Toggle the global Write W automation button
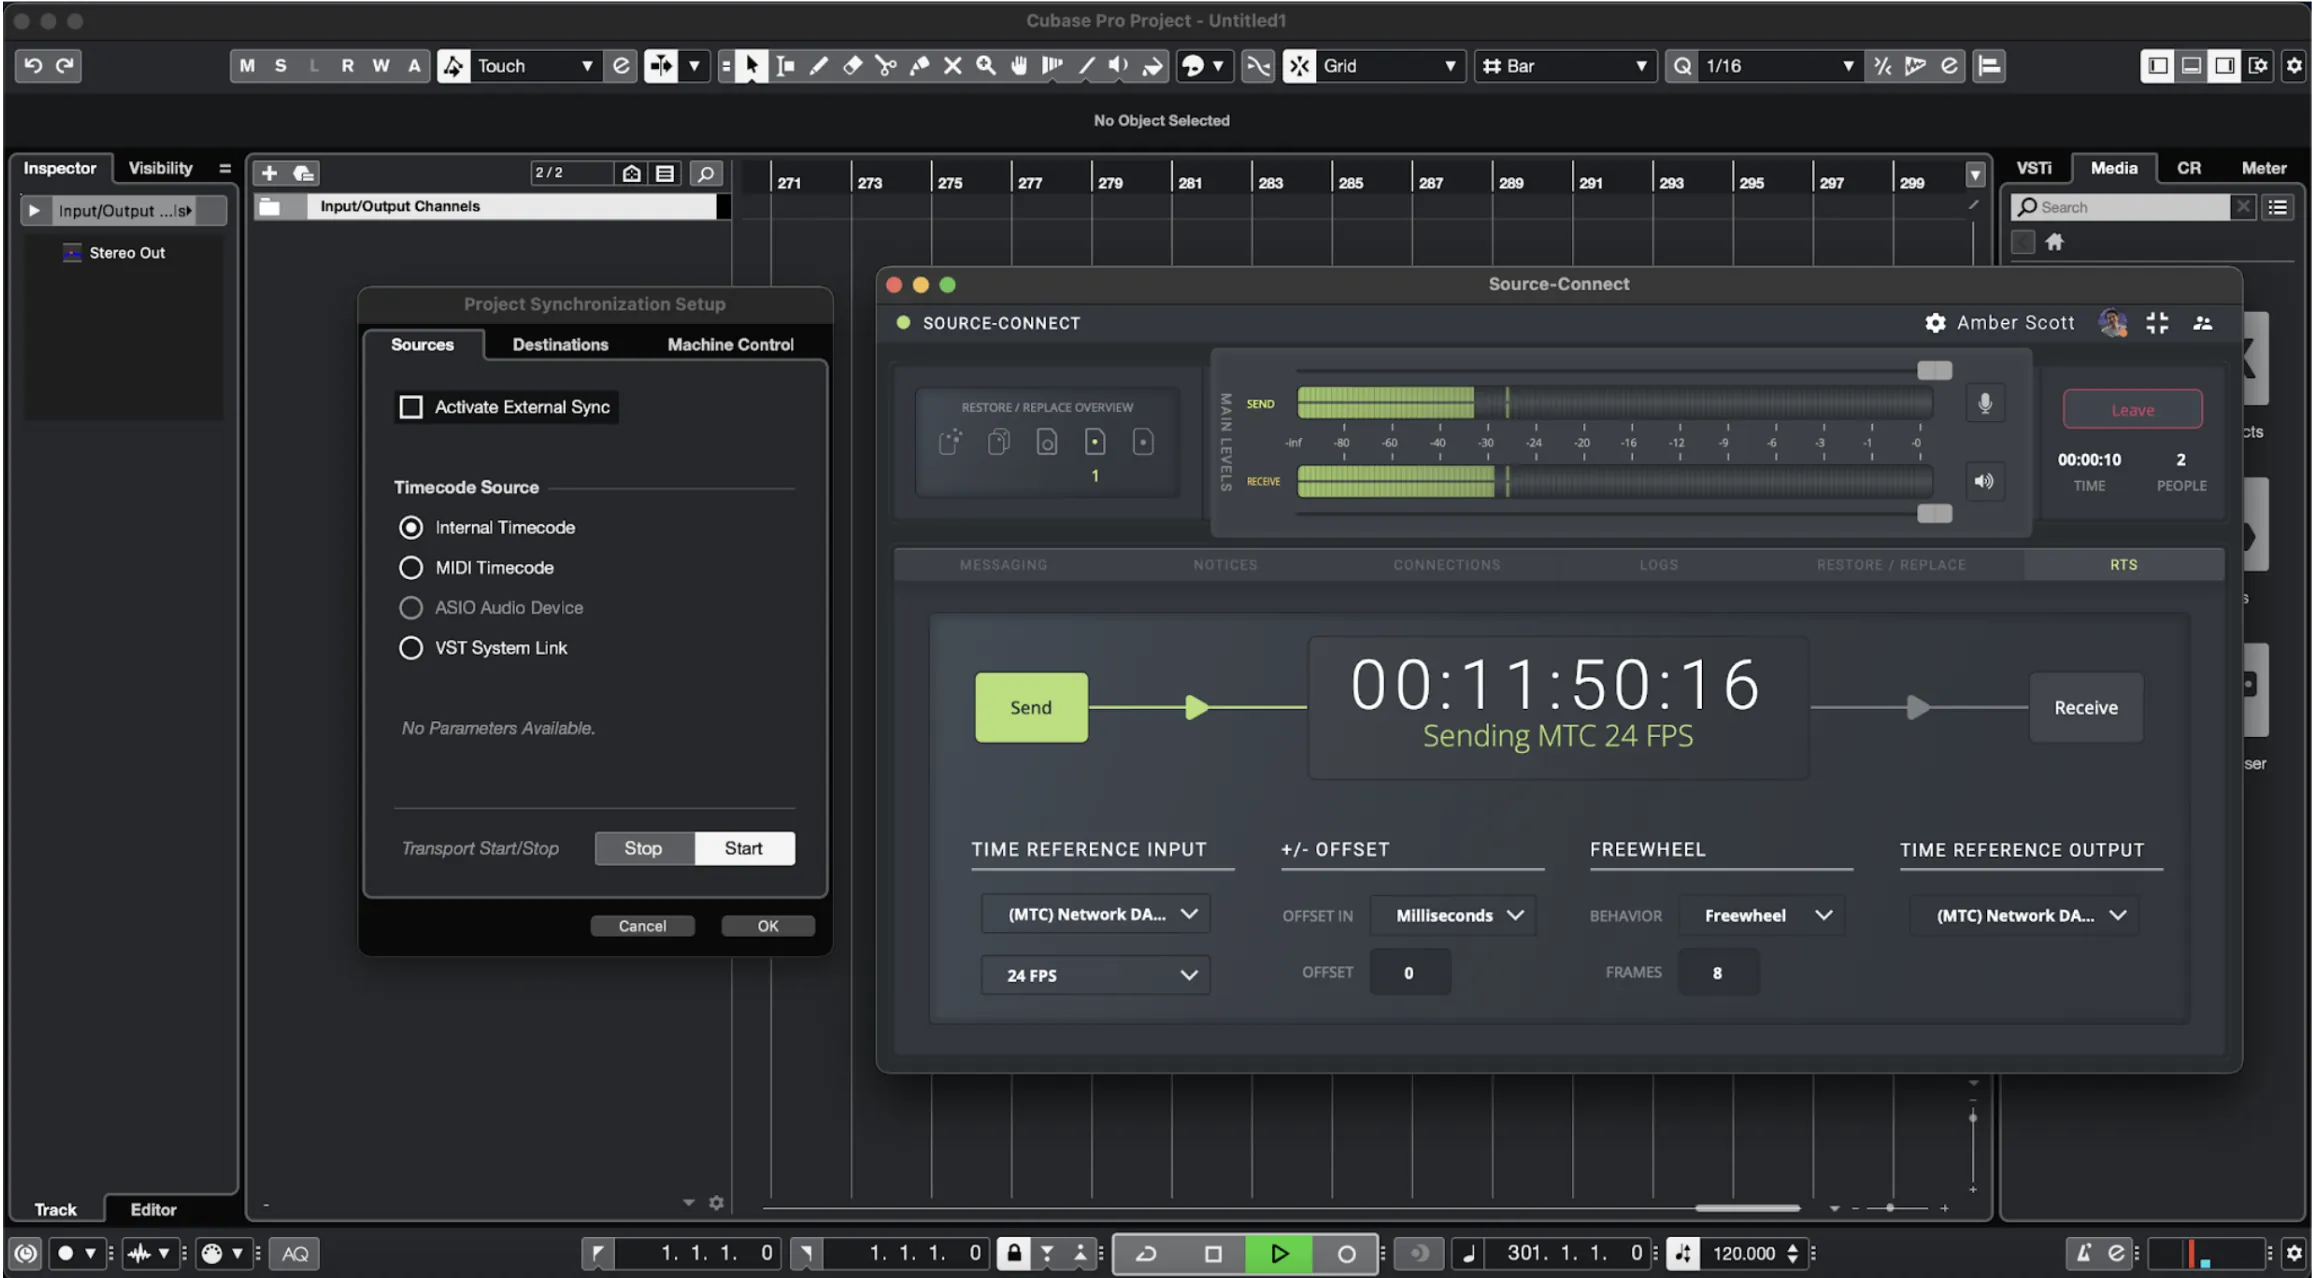 [x=381, y=66]
